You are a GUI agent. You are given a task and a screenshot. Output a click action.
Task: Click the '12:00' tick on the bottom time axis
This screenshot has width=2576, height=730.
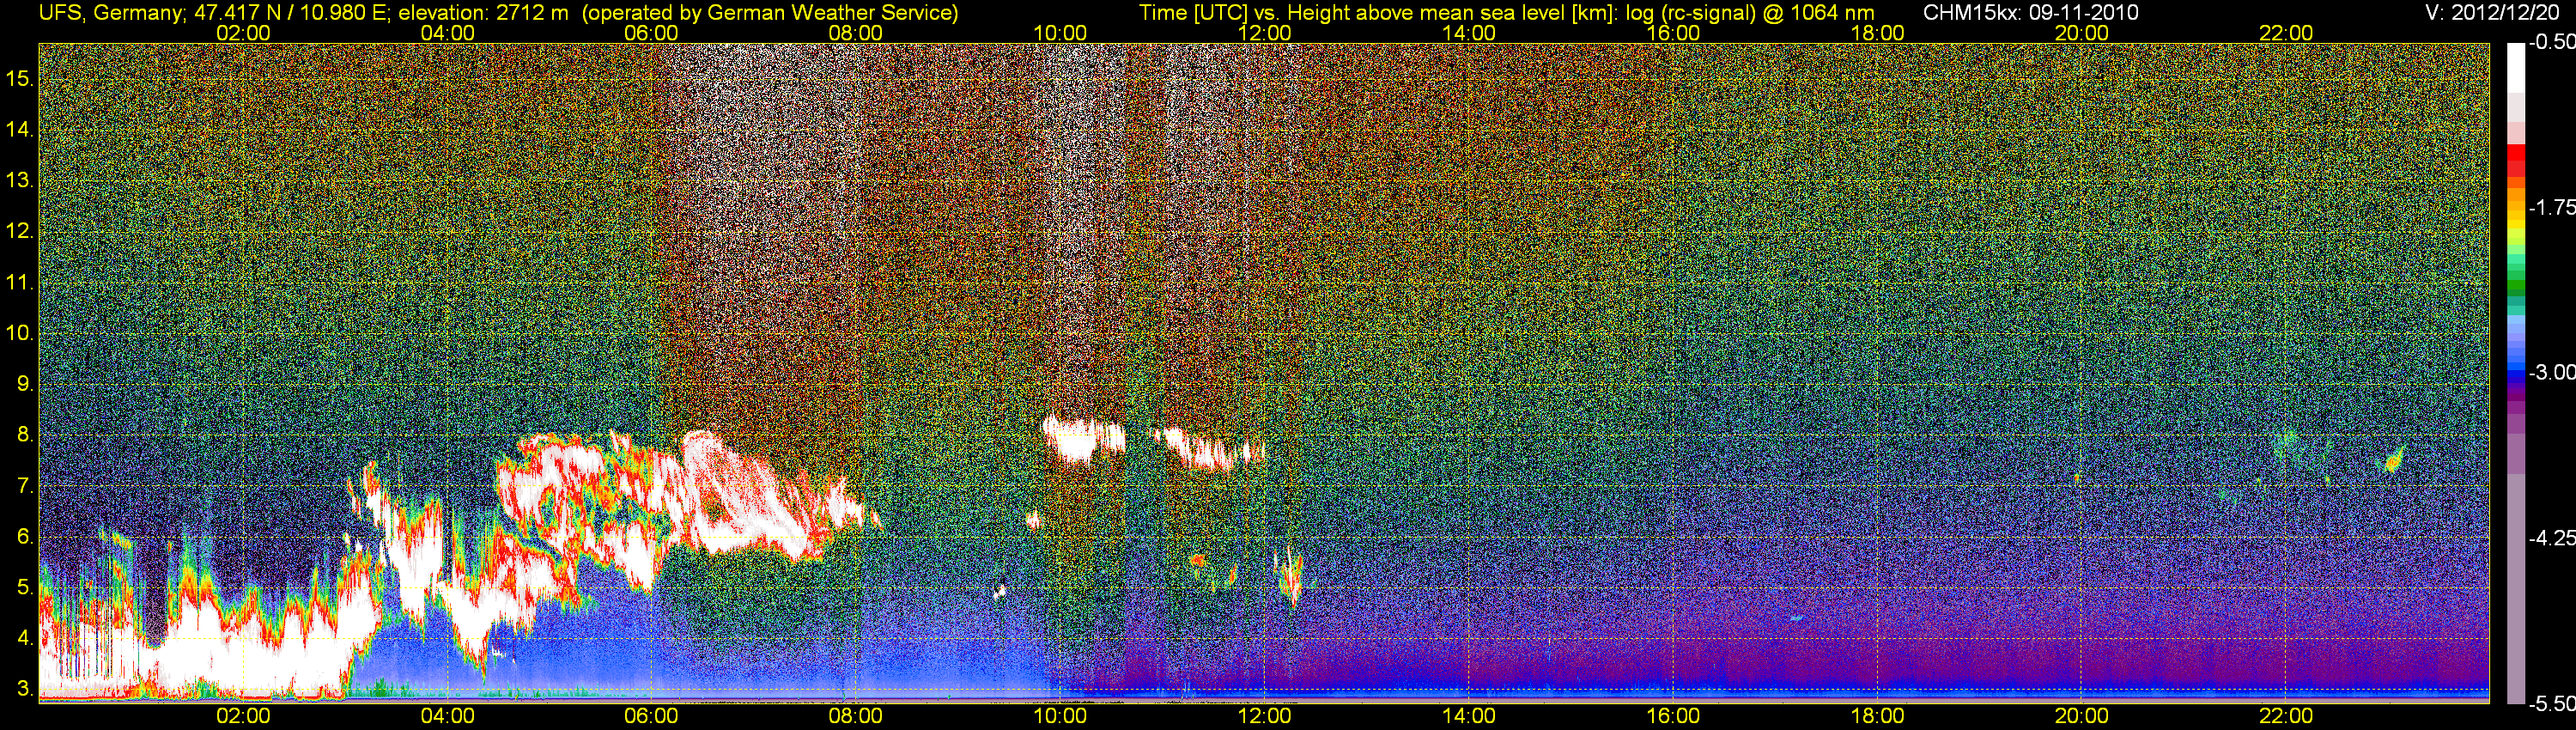coord(1264,716)
